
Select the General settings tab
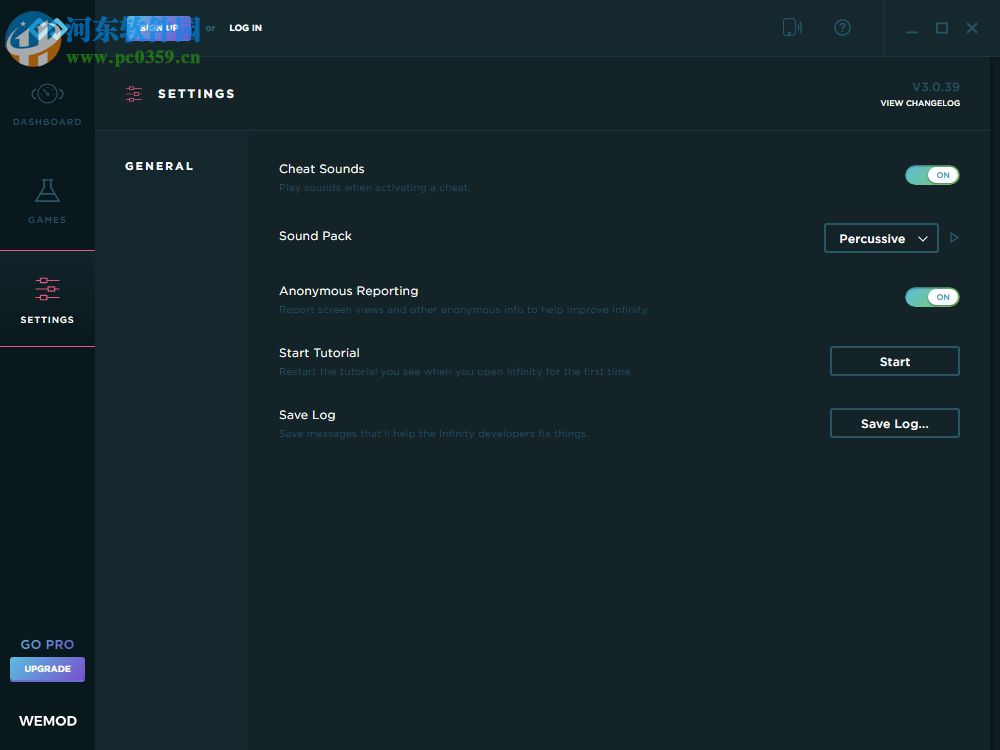[159, 166]
